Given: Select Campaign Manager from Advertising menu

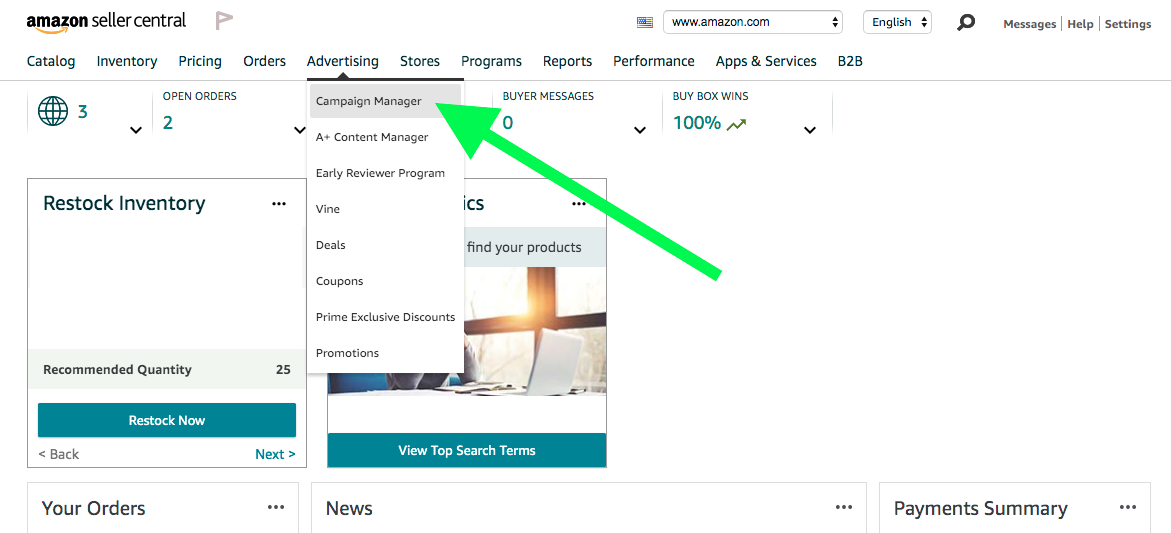Looking at the screenshot, I should click(369, 101).
